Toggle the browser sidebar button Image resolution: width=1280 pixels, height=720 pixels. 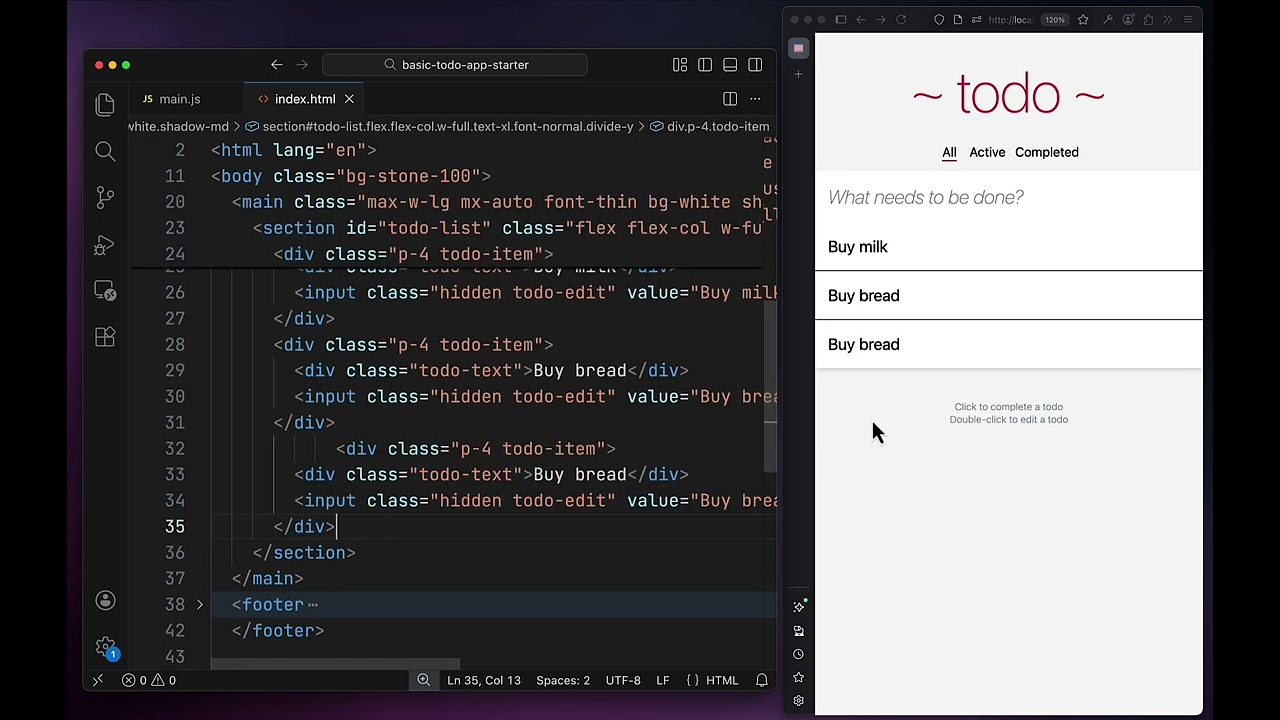pos(841,20)
